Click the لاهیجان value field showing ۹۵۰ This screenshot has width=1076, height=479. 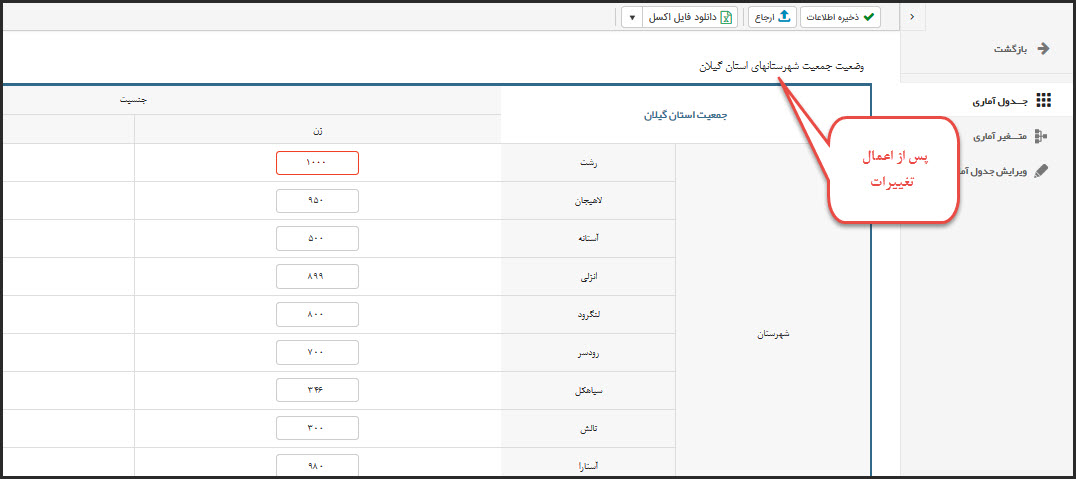coord(317,200)
